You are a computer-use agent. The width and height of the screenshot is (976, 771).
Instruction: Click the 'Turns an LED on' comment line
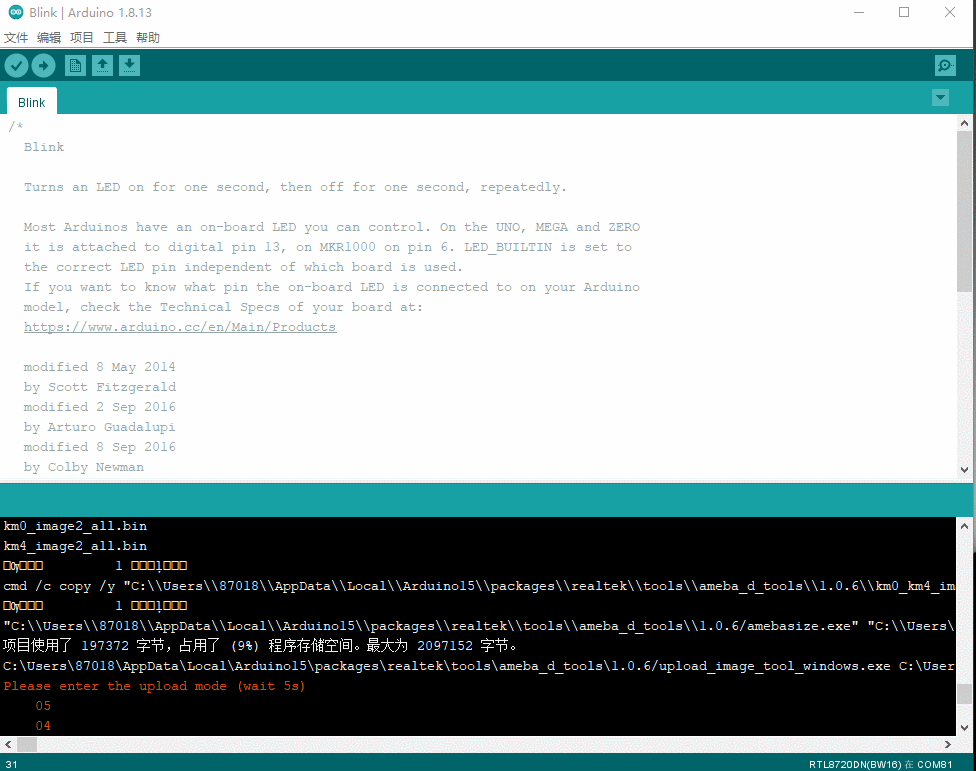tap(295, 187)
